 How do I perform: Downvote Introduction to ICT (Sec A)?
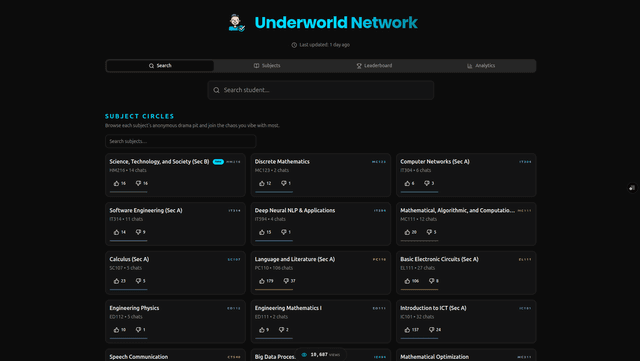pyautogui.click(x=435, y=330)
